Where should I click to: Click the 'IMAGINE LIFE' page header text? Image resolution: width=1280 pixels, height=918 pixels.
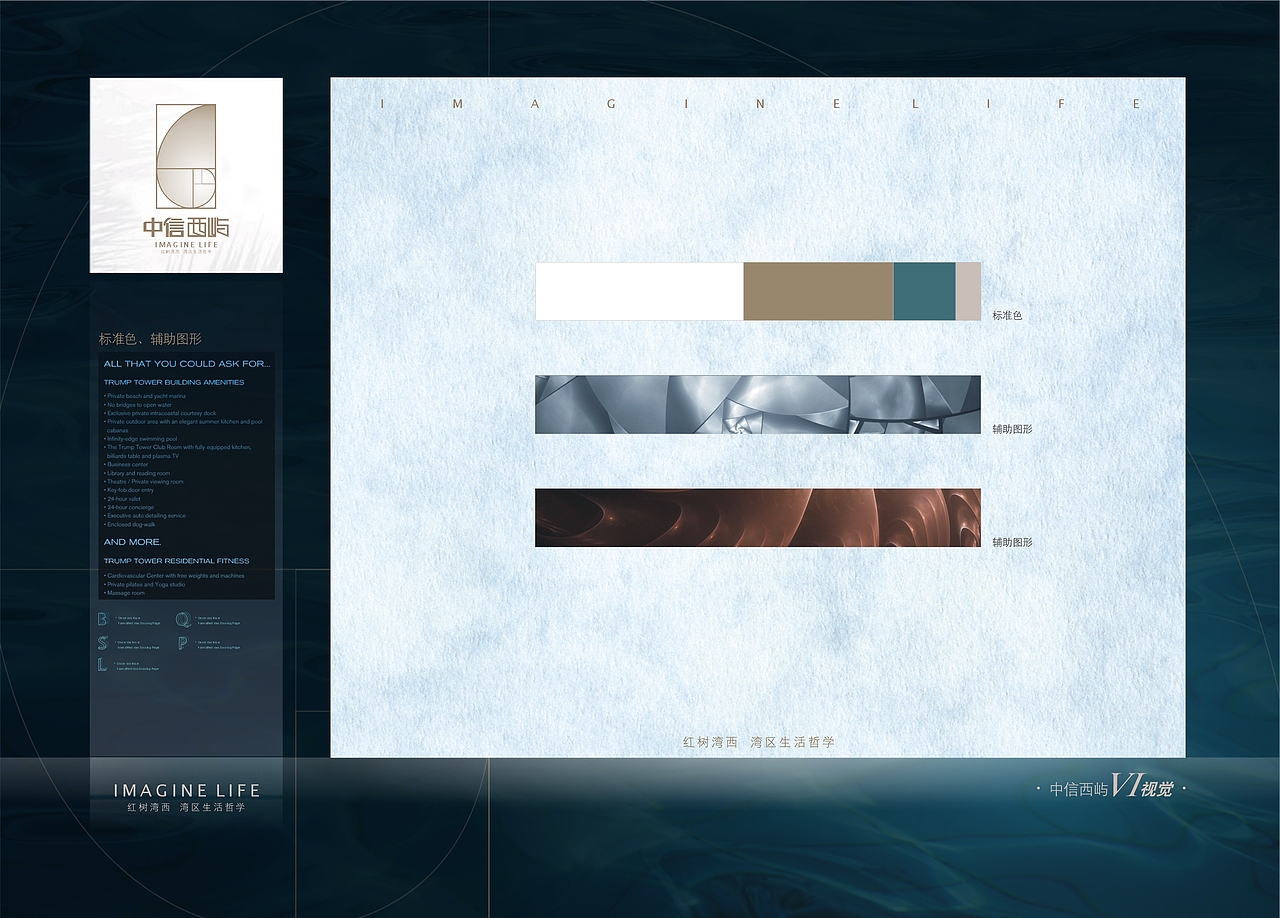click(761, 104)
